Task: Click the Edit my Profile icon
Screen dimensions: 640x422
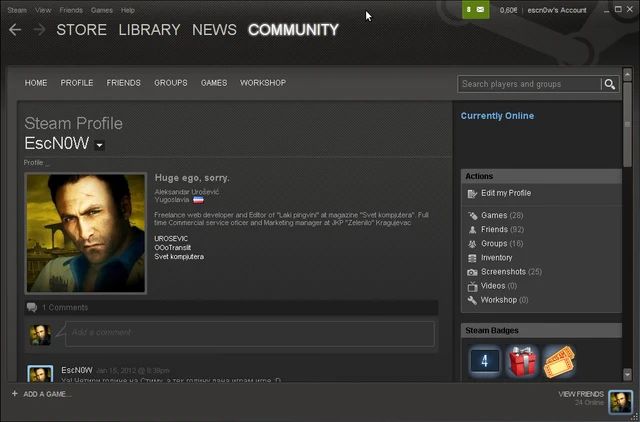Action: [x=472, y=193]
